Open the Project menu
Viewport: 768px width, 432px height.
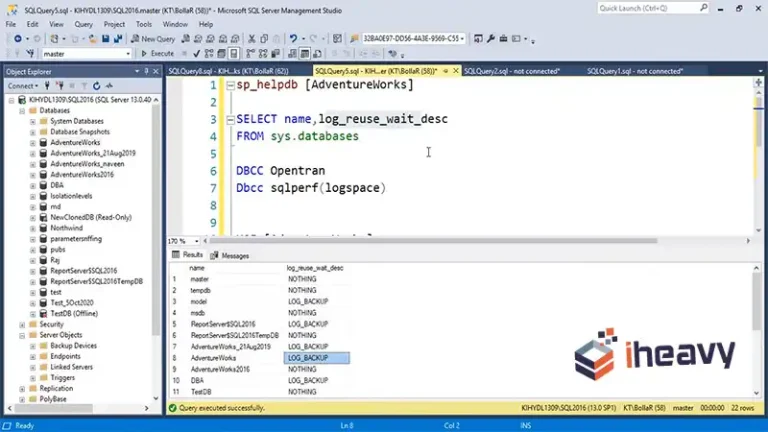[x=114, y=24]
